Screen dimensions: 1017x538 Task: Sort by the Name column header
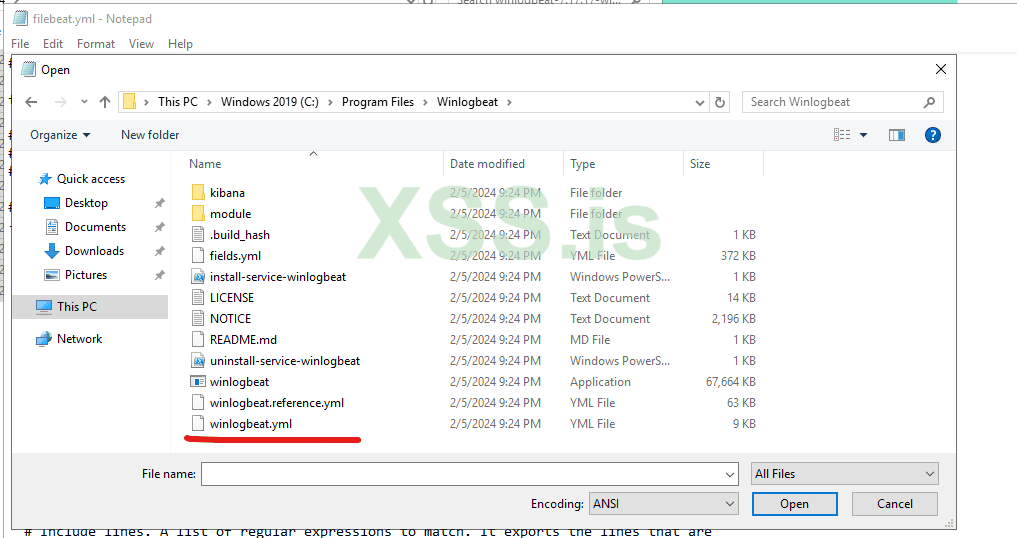coord(205,164)
